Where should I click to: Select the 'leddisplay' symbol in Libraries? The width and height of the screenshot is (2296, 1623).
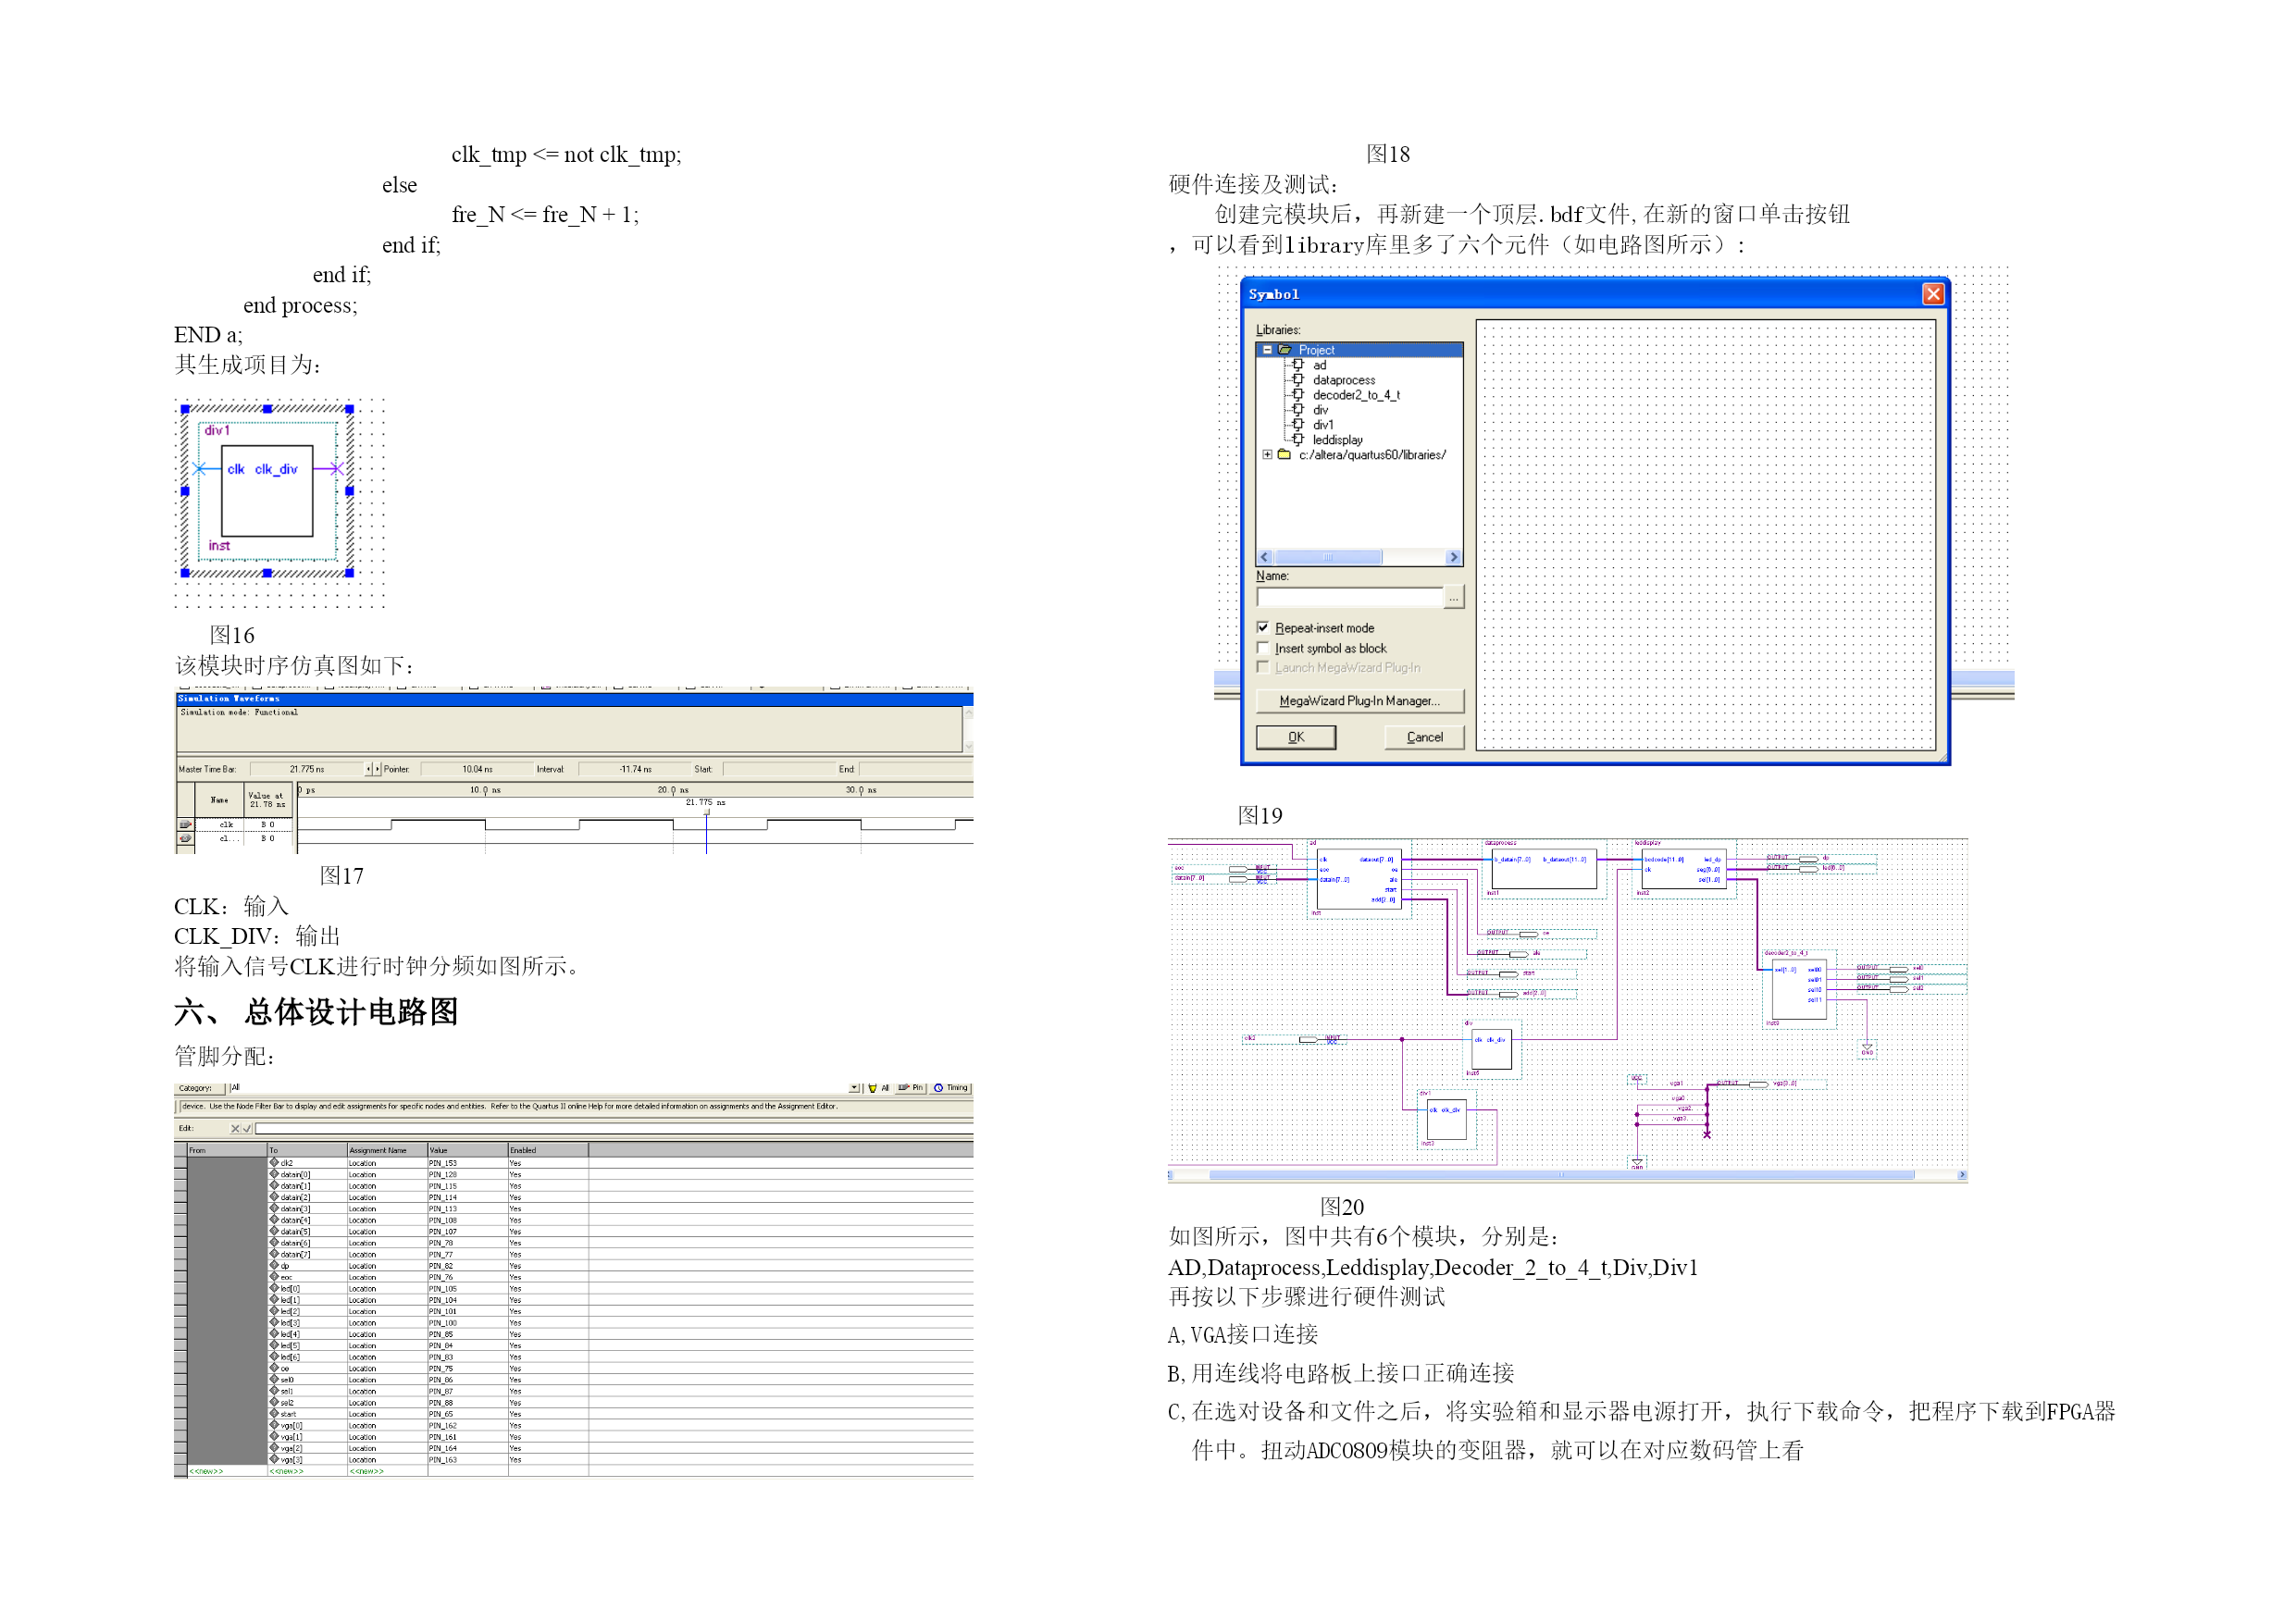pos(1337,440)
